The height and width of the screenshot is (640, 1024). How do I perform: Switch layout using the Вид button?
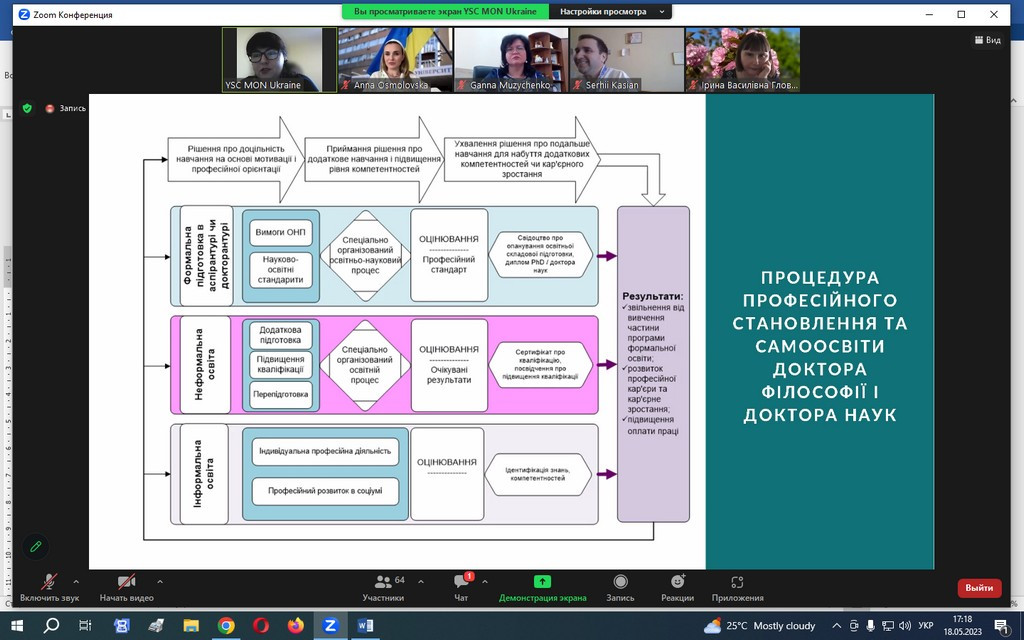(987, 40)
